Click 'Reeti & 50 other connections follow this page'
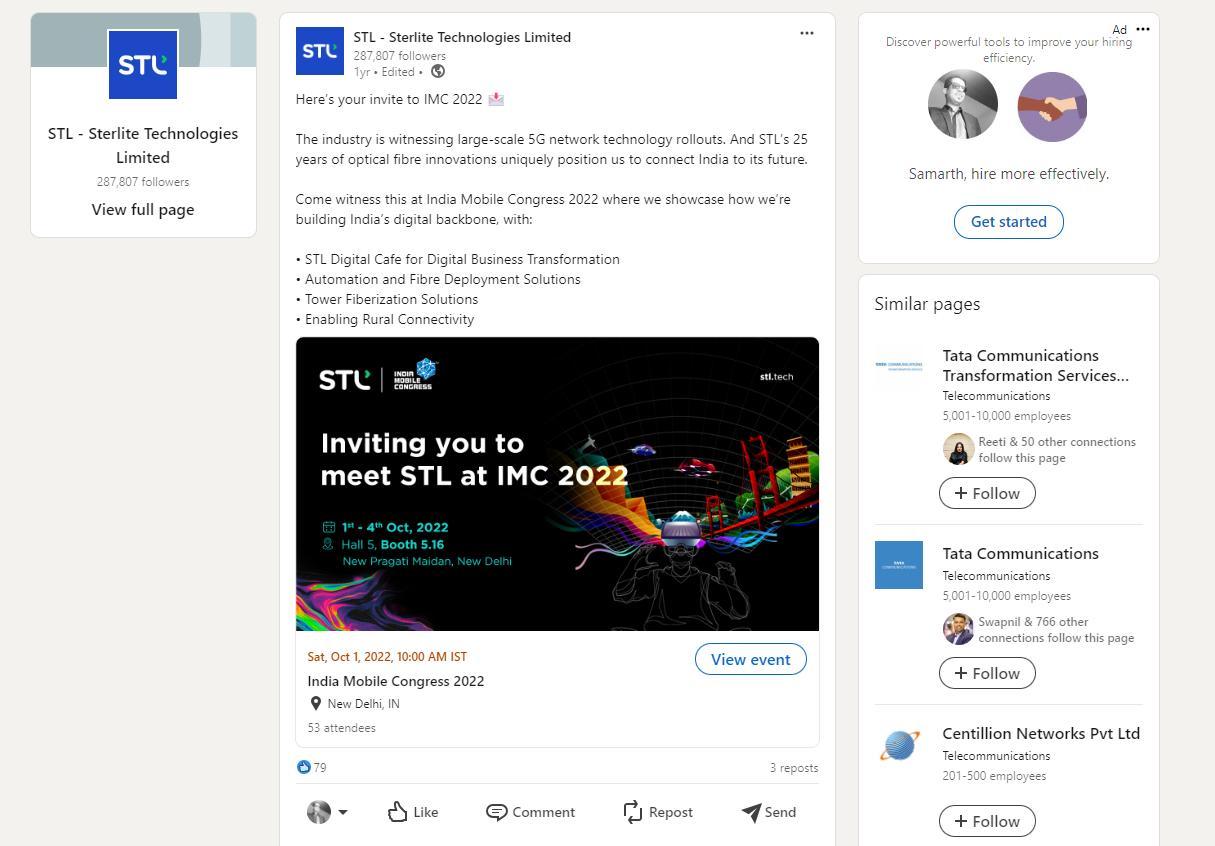The height and width of the screenshot is (846, 1215). click(1057, 450)
